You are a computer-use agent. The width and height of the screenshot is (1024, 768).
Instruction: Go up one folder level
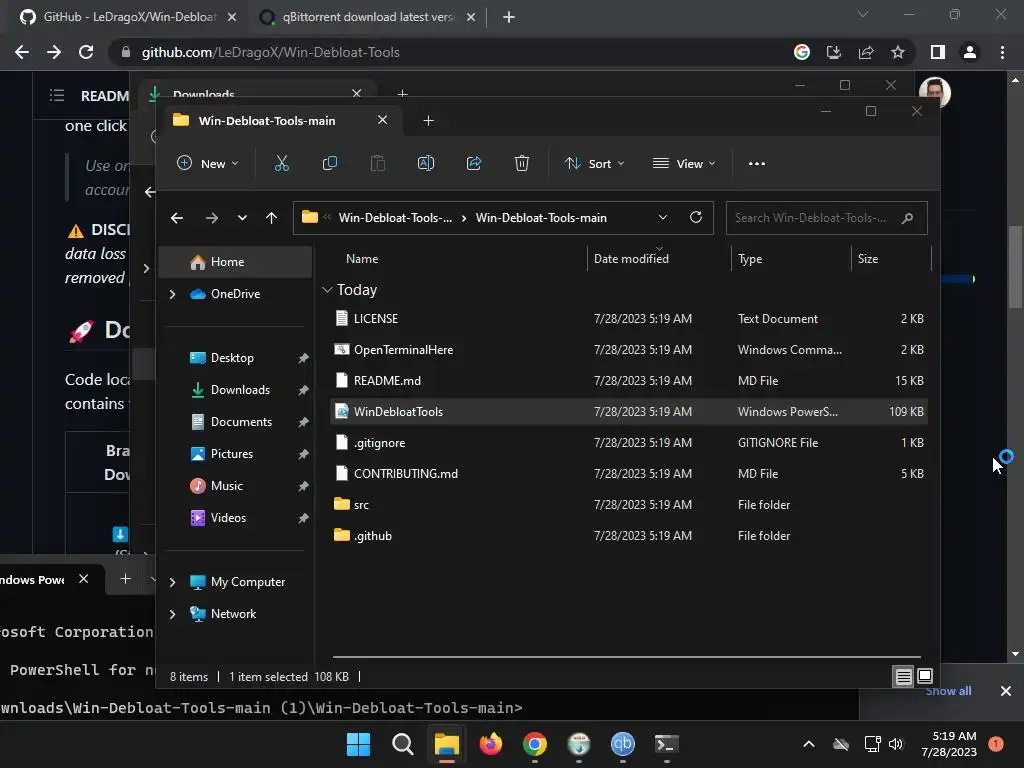272,218
